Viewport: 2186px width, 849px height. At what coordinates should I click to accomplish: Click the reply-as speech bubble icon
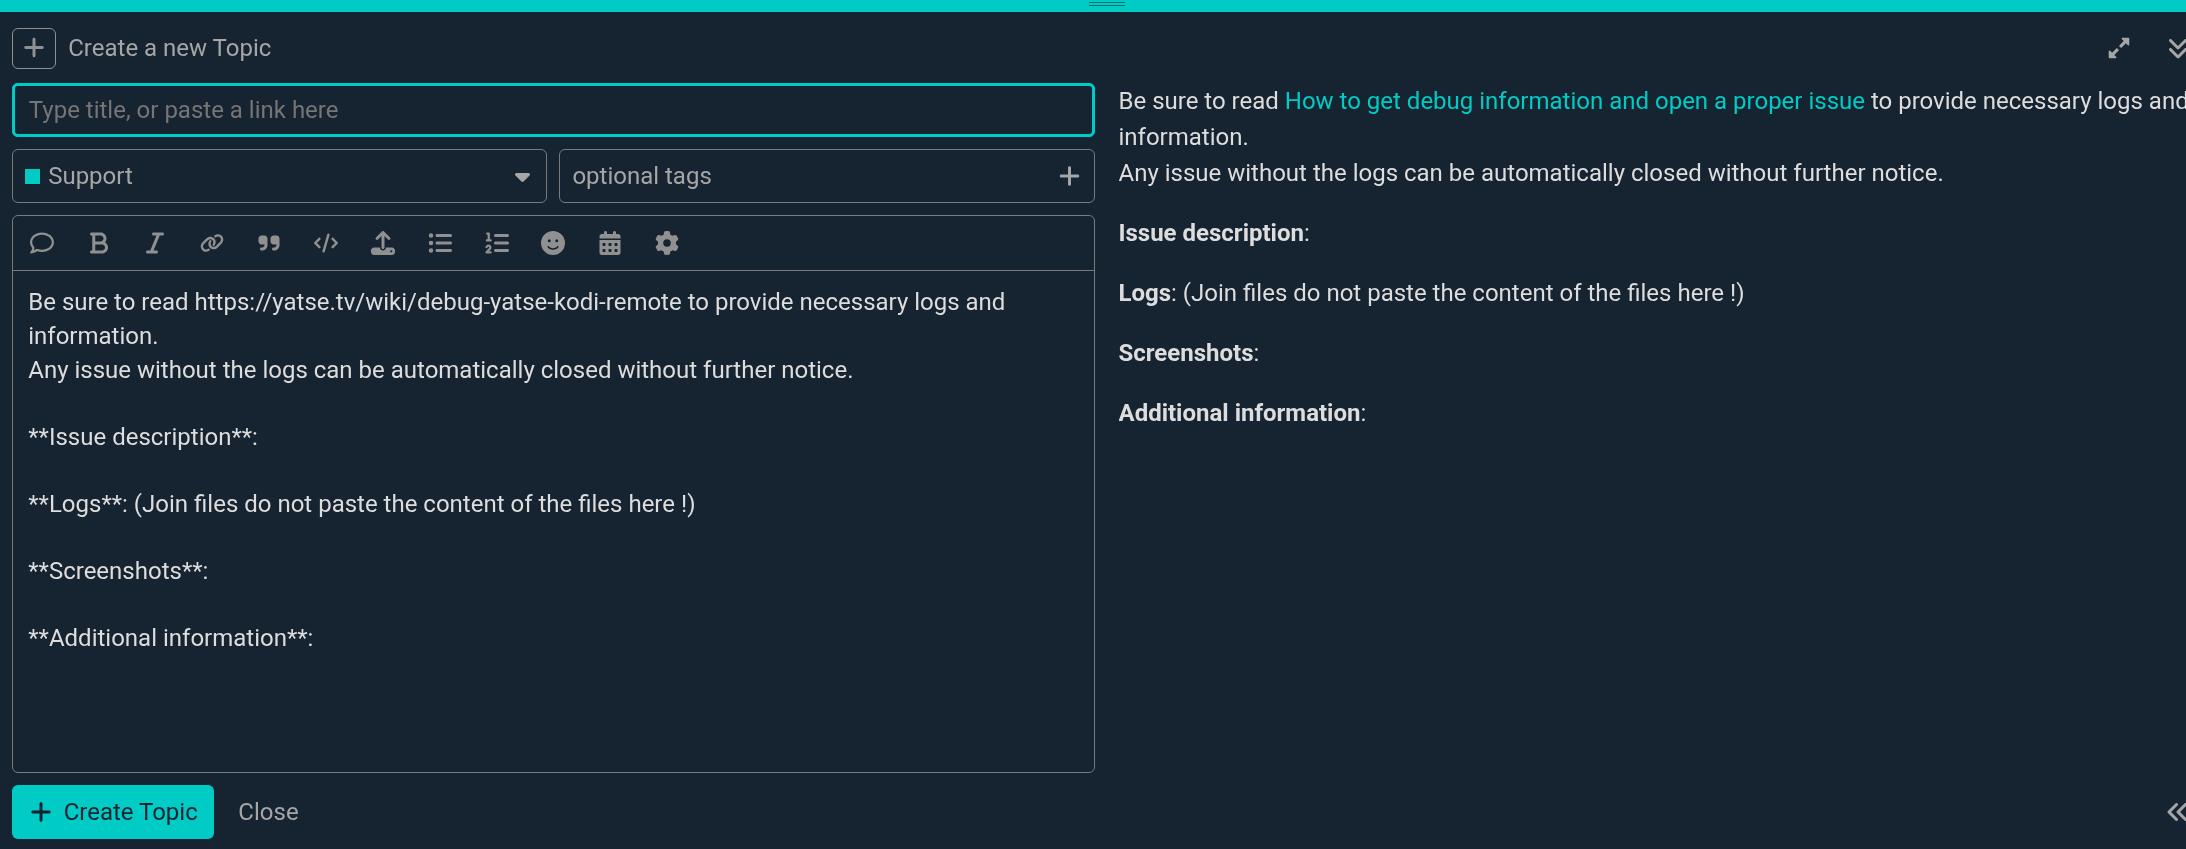tap(42, 243)
